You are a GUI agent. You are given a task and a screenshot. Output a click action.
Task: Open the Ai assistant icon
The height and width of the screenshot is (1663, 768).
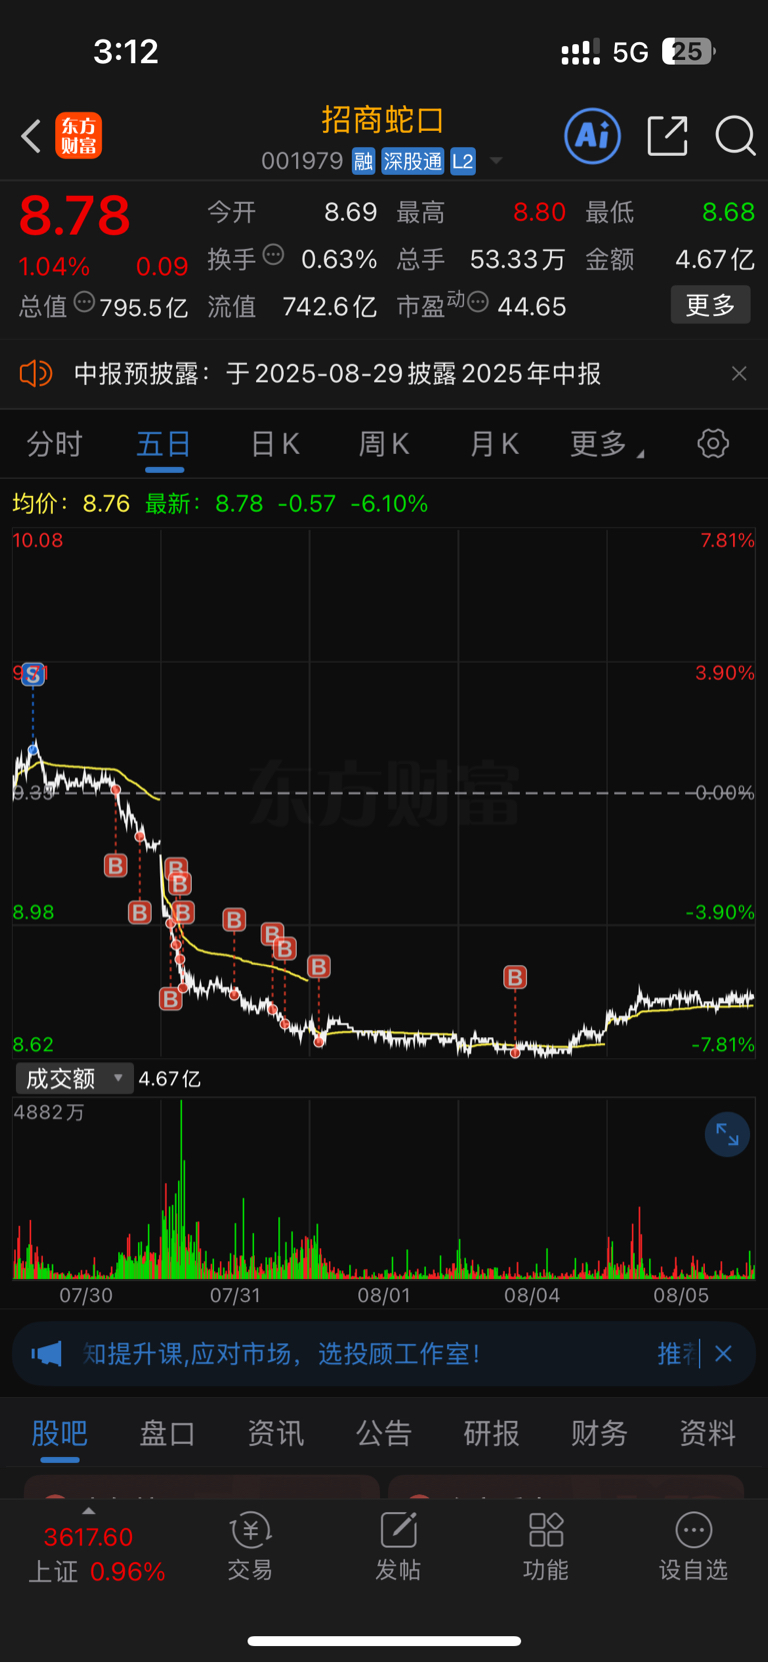(x=593, y=136)
